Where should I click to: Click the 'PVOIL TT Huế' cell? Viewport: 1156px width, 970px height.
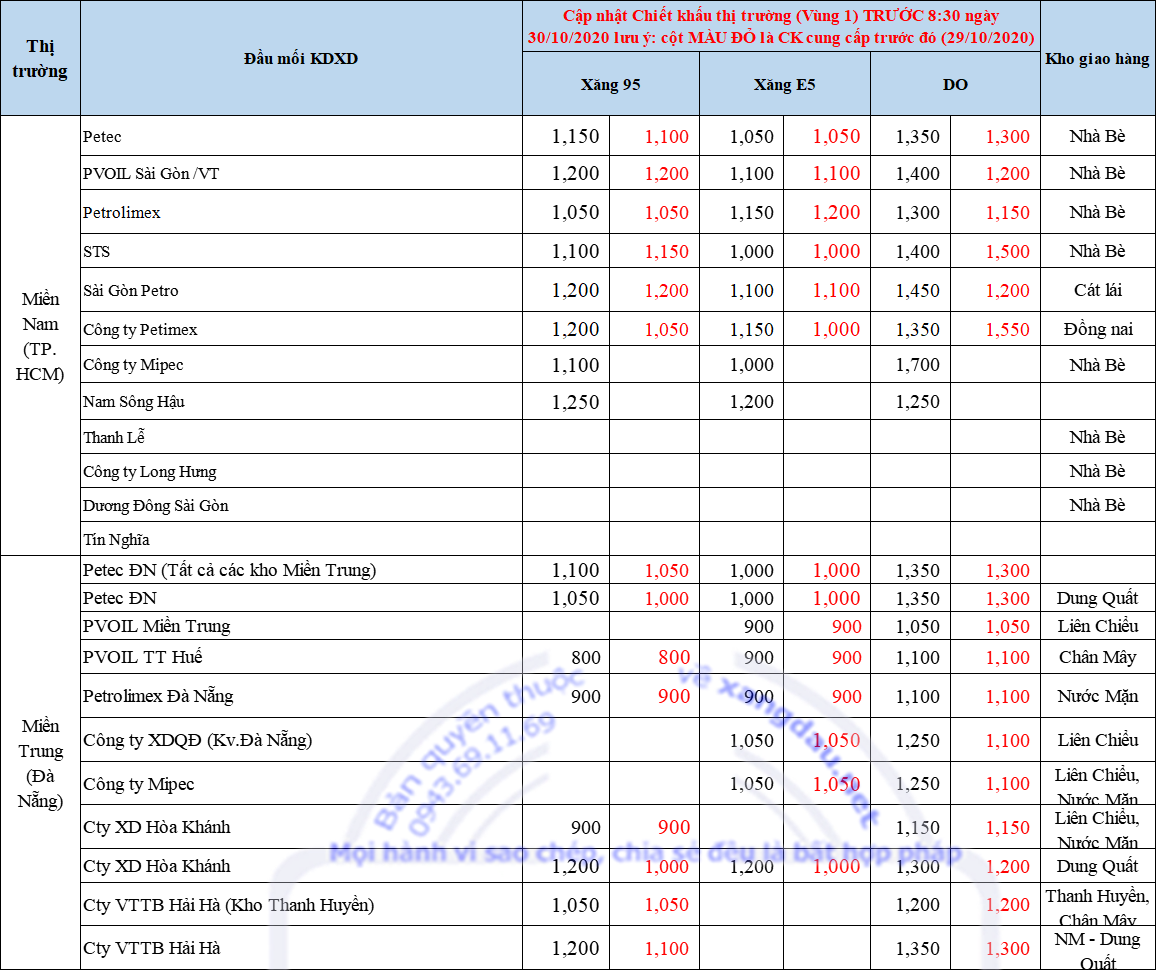click(x=301, y=656)
